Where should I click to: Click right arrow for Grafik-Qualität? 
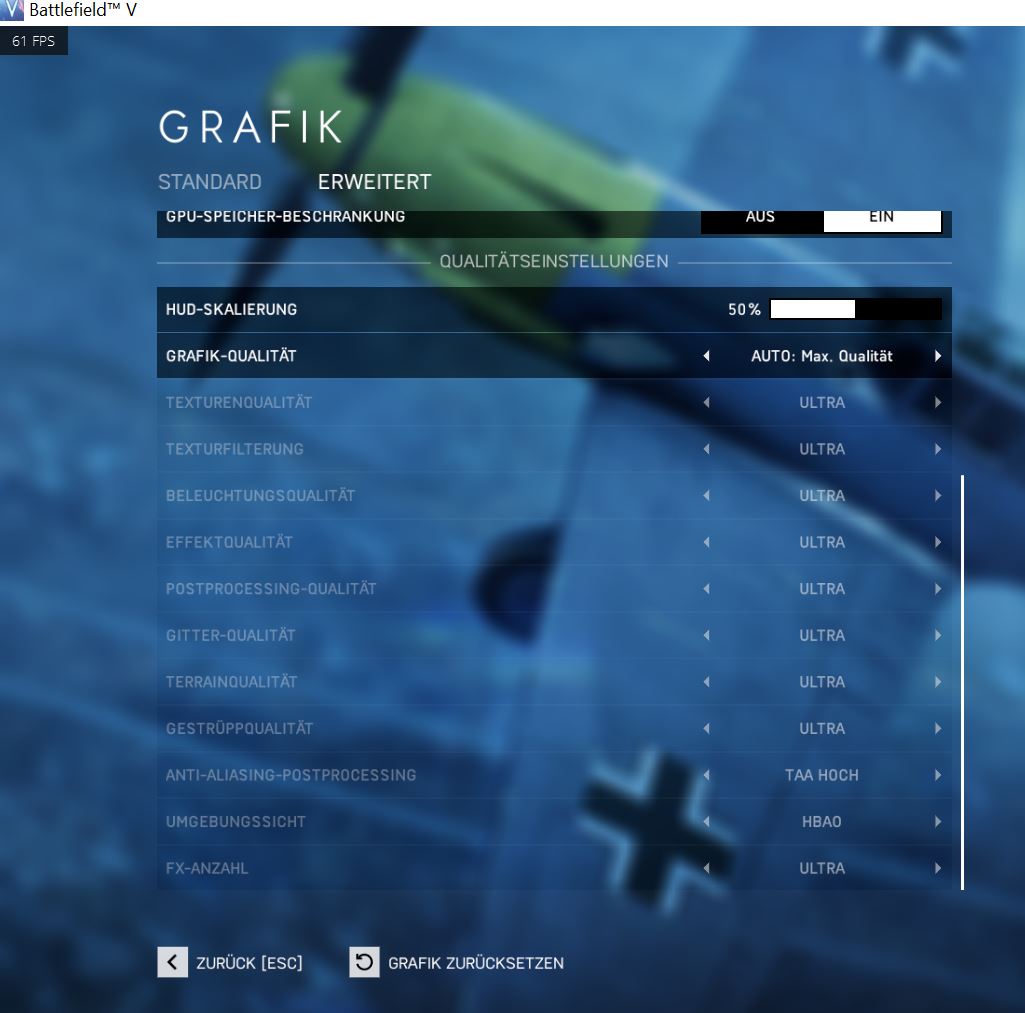point(938,356)
